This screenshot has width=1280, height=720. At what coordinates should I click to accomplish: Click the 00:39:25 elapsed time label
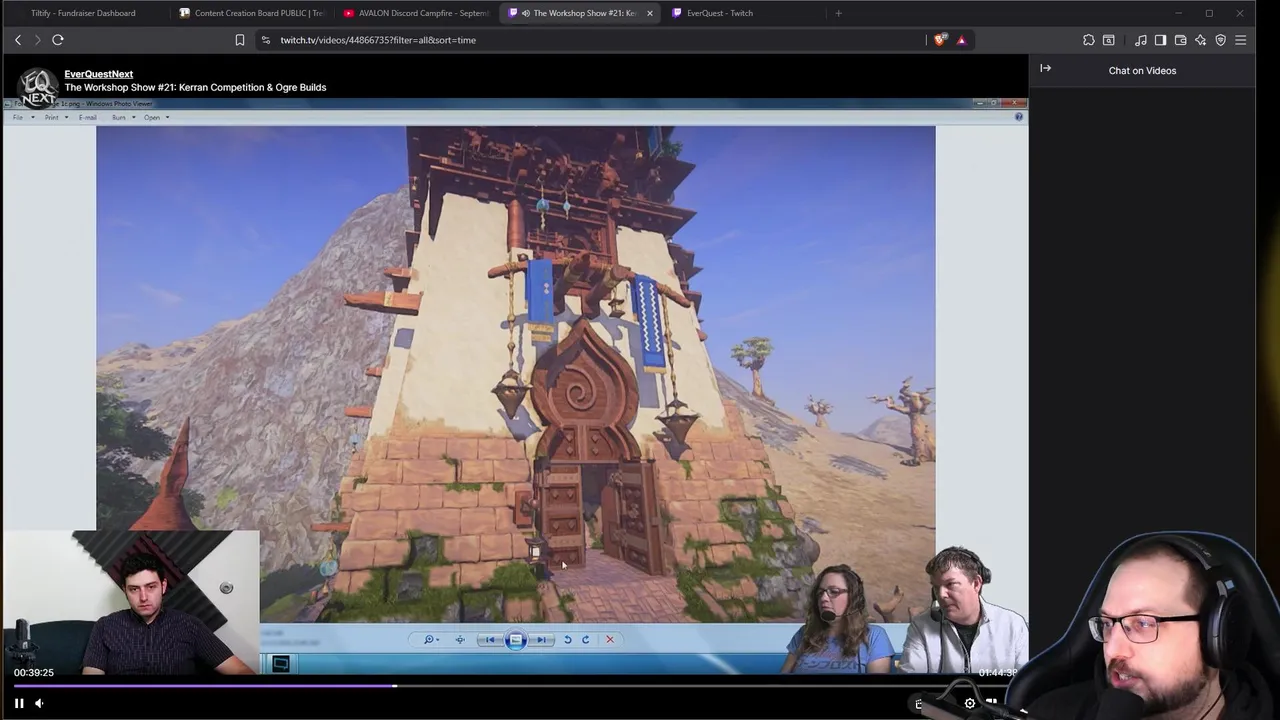click(34, 673)
